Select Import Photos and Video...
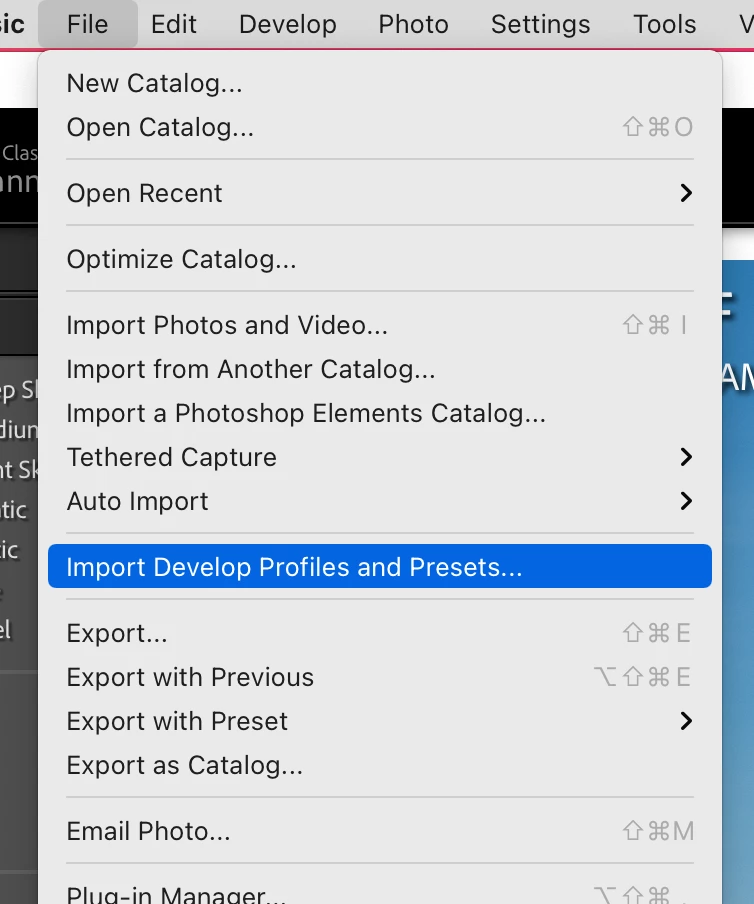Image resolution: width=754 pixels, height=904 pixels. [x=227, y=325]
